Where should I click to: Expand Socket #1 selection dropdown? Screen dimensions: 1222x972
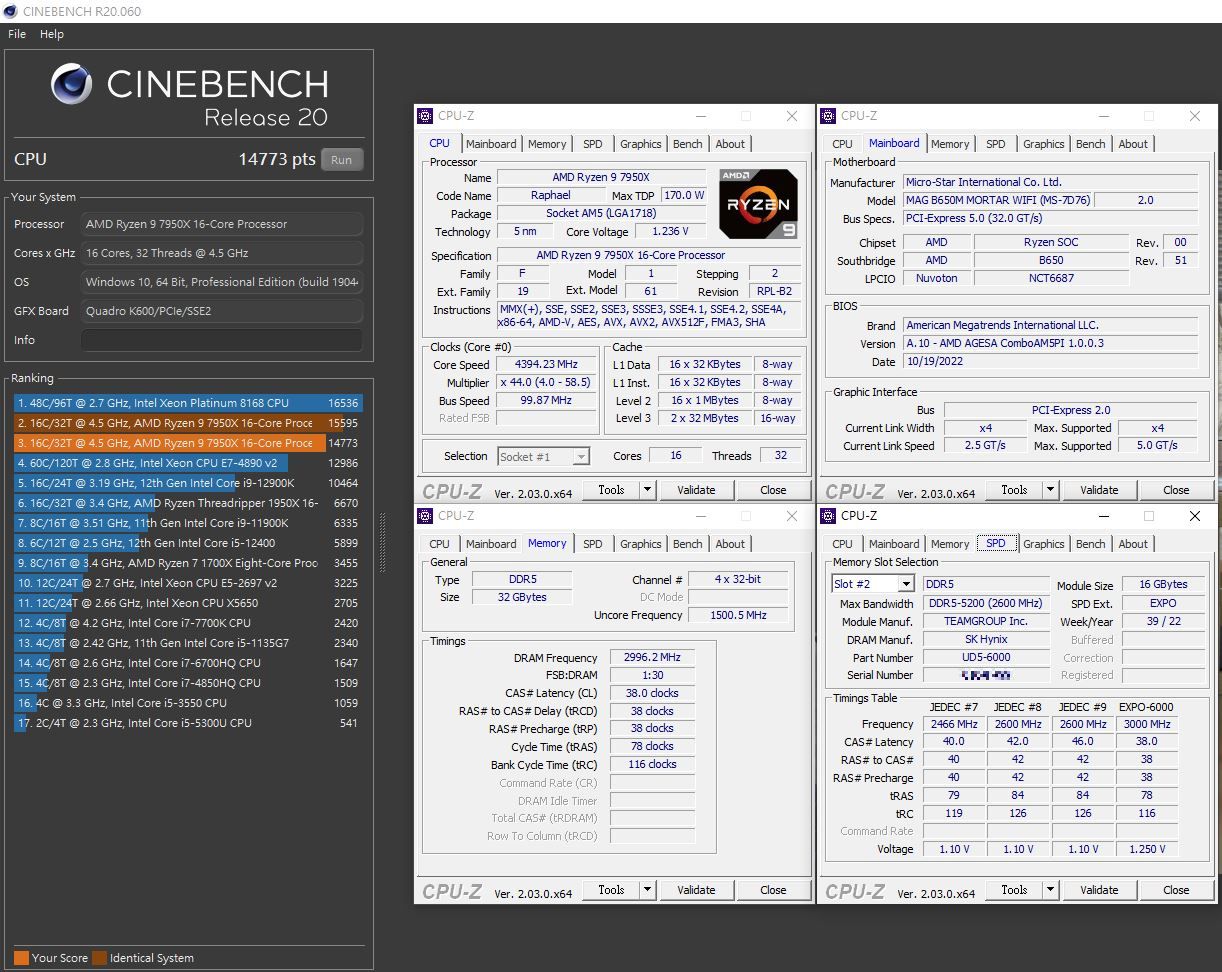point(579,456)
